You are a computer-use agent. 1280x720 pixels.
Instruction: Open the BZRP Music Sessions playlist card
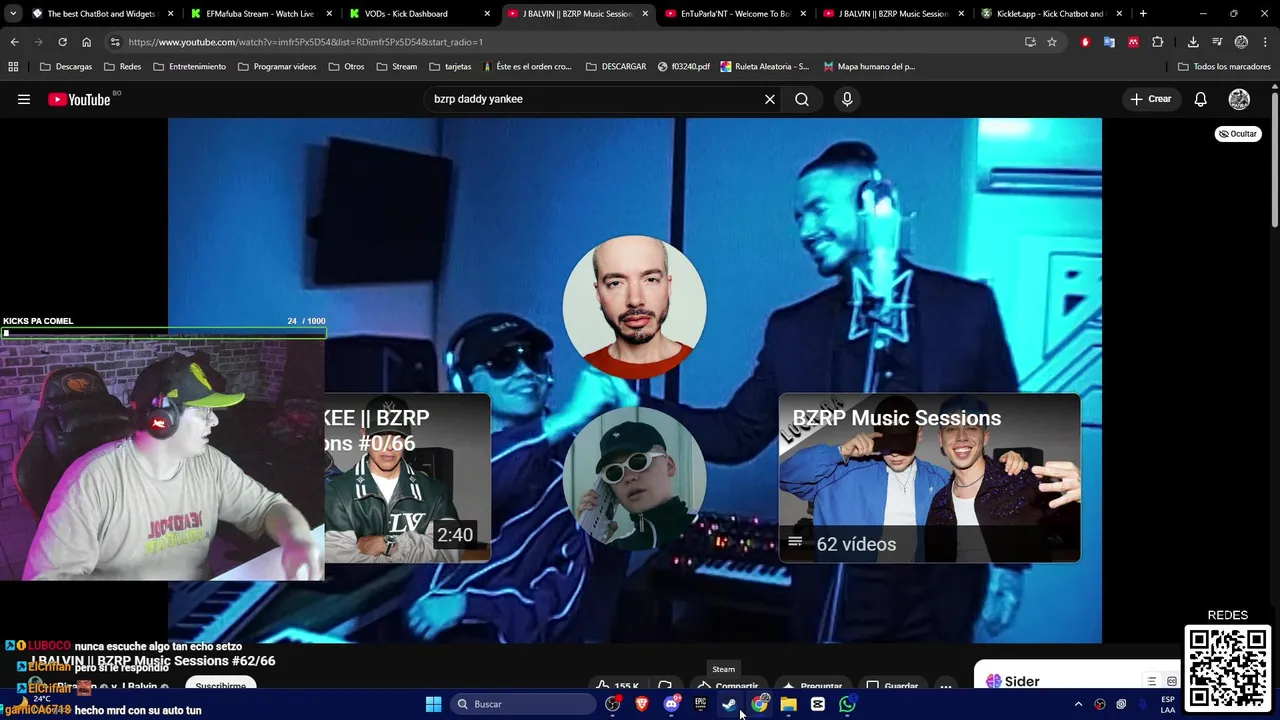(x=929, y=478)
